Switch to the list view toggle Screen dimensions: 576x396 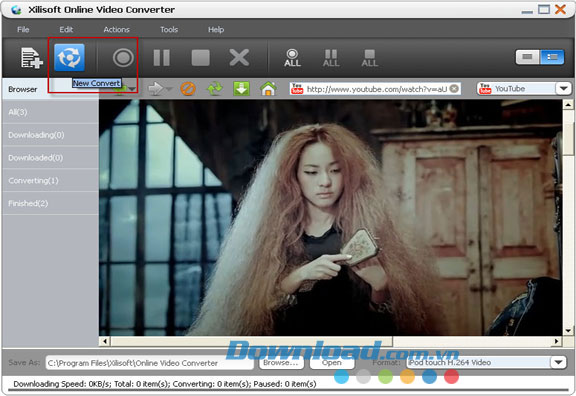click(x=552, y=57)
